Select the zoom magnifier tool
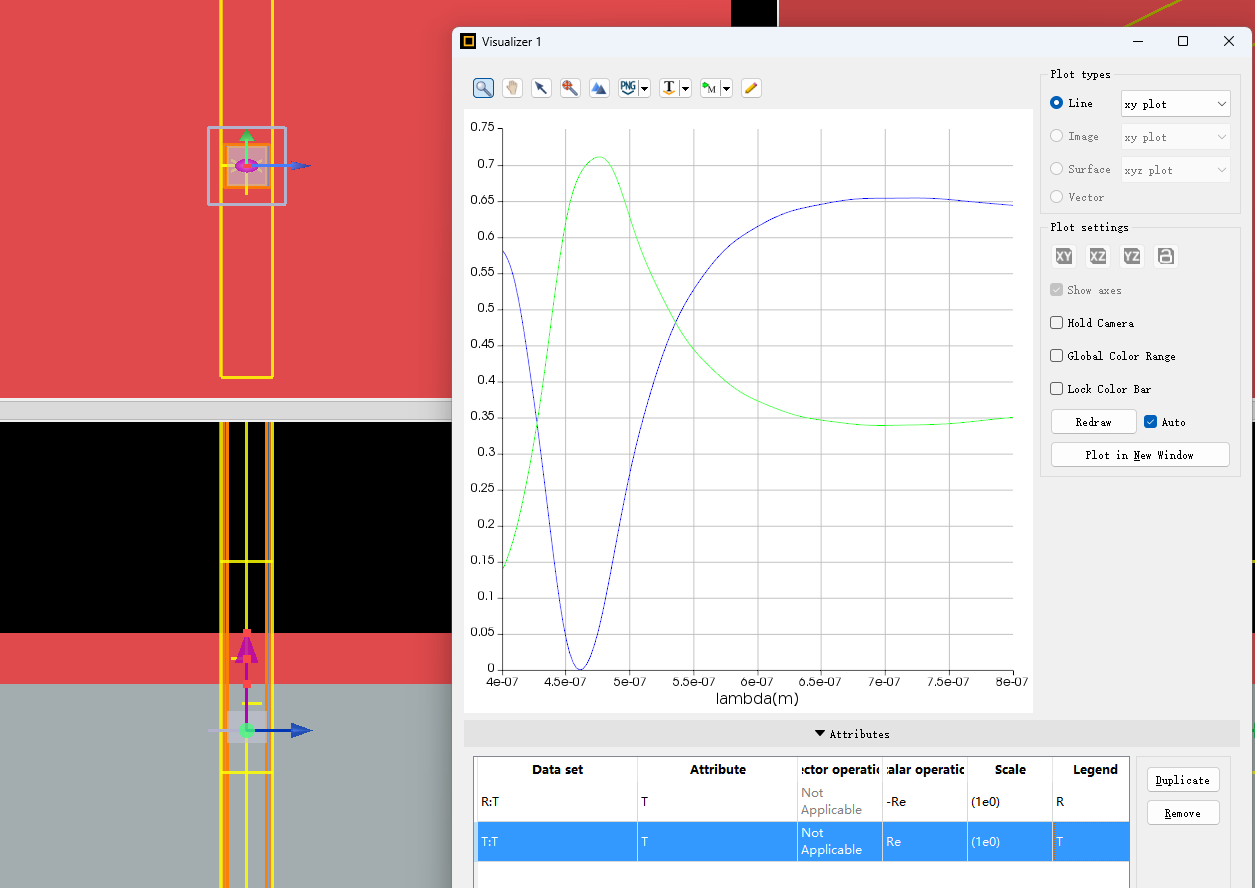Viewport: 1255px width, 888px height. (483, 88)
